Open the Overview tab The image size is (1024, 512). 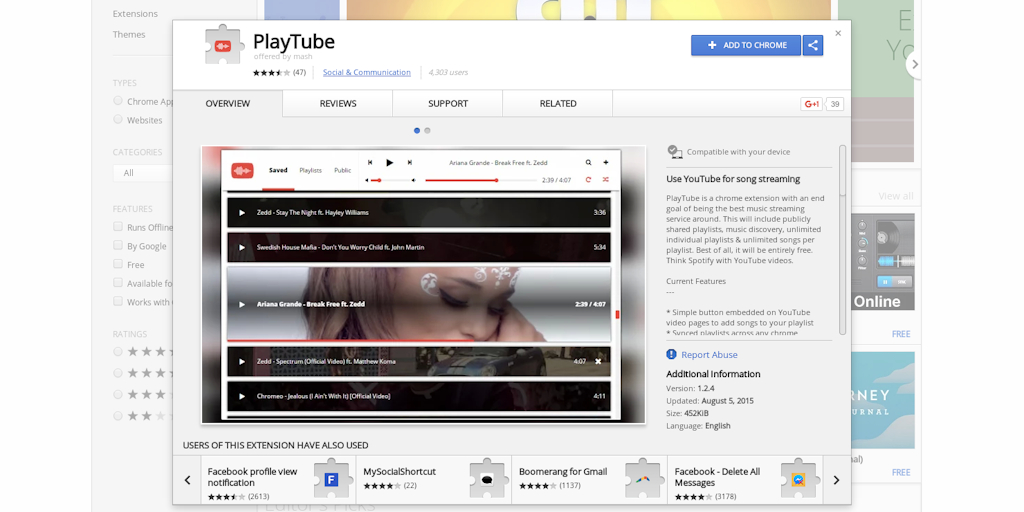228,103
